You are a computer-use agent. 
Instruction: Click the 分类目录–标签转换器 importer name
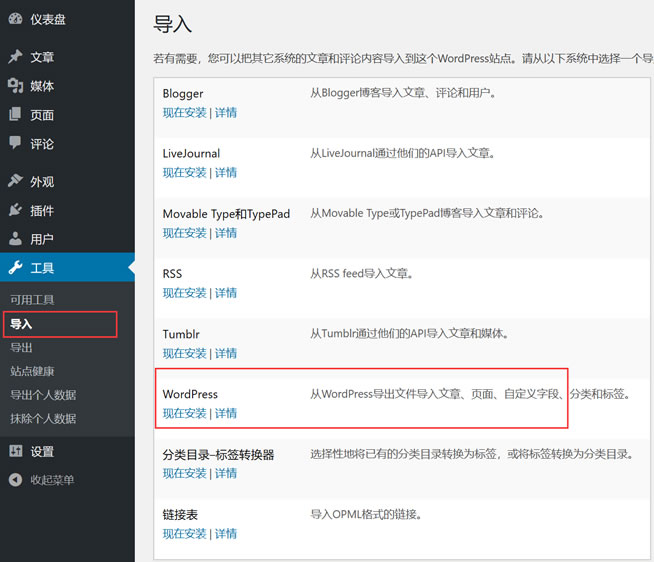(218, 454)
